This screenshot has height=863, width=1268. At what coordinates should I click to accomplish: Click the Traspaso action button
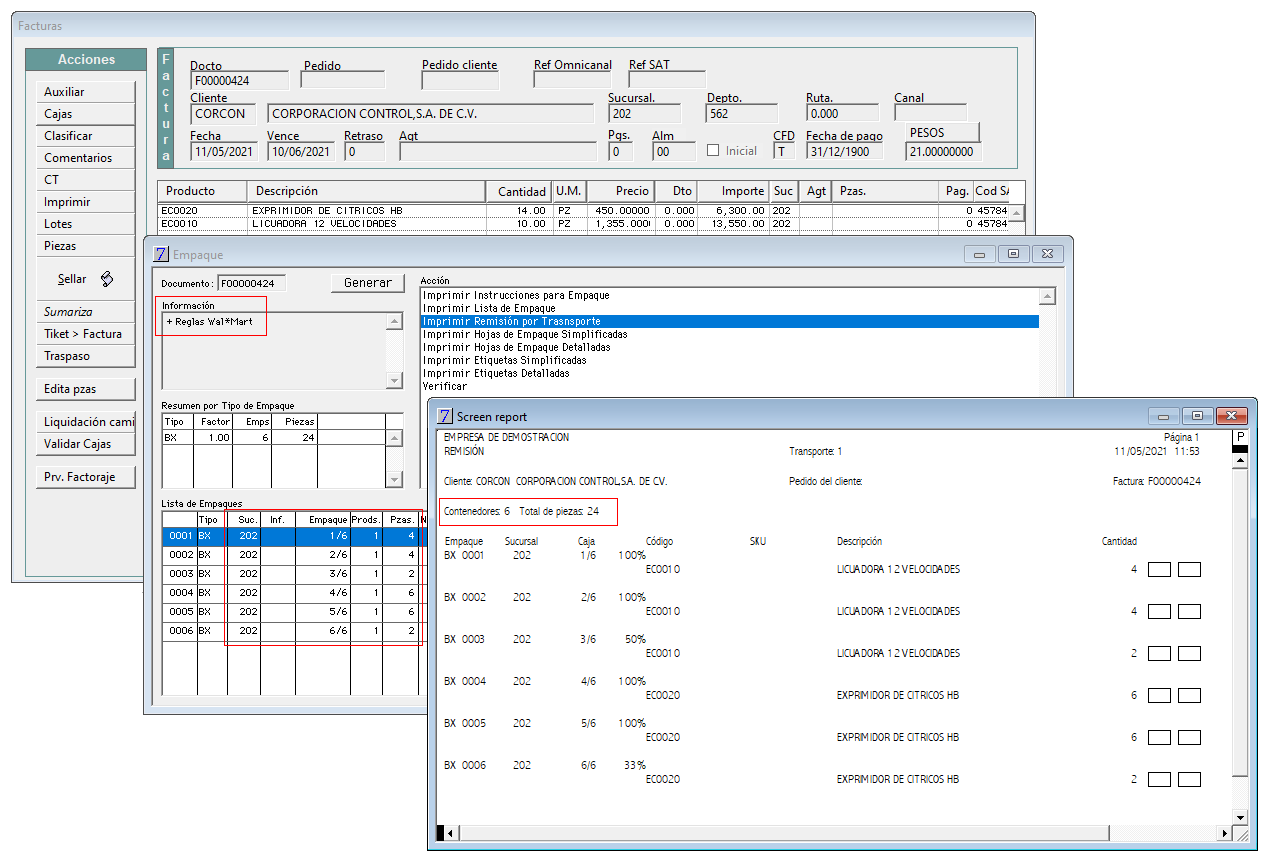coord(85,356)
